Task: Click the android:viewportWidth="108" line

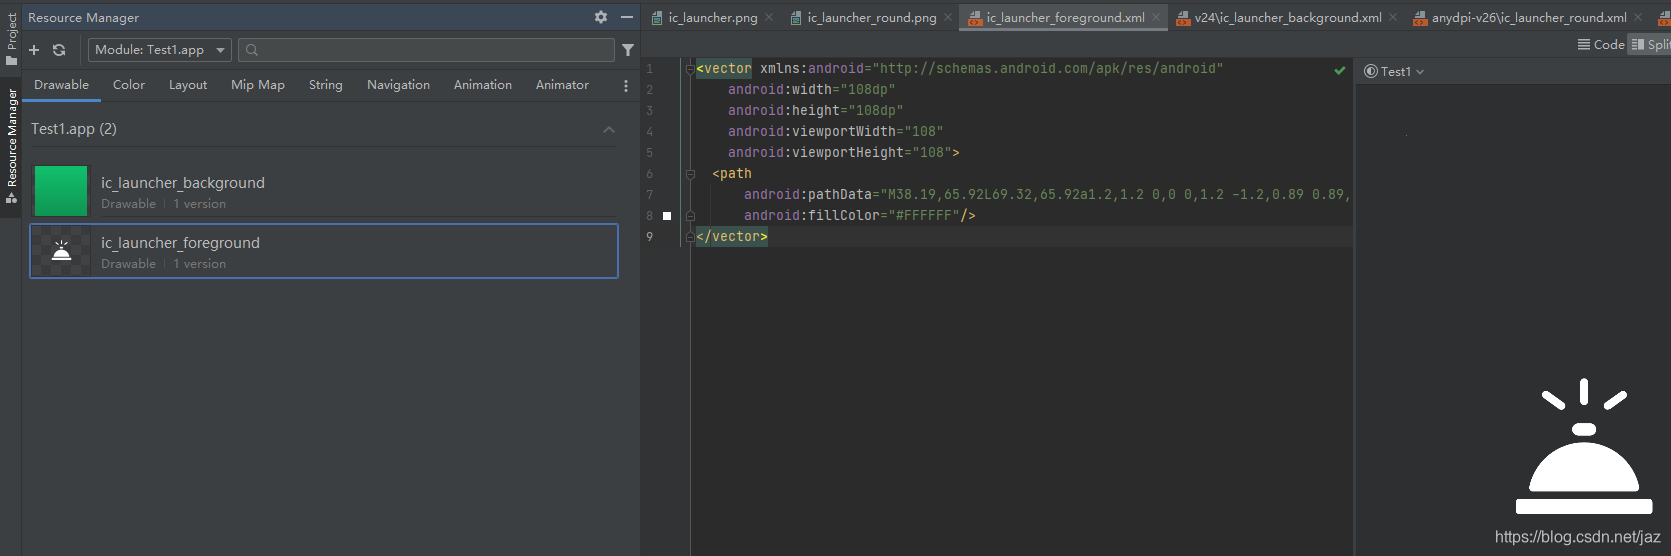Action: point(835,132)
